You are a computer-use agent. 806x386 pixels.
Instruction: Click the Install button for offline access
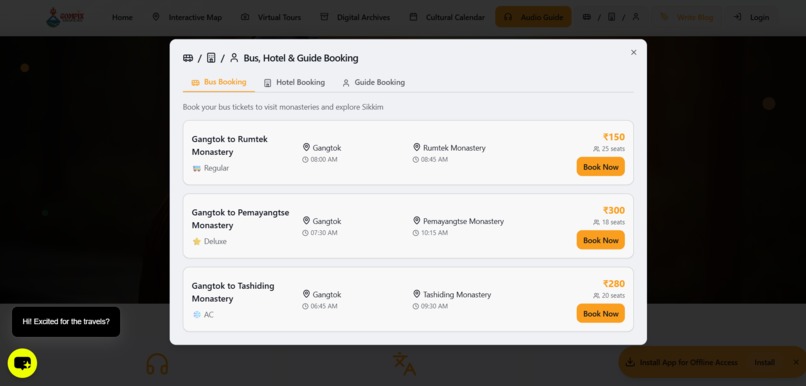click(x=764, y=363)
